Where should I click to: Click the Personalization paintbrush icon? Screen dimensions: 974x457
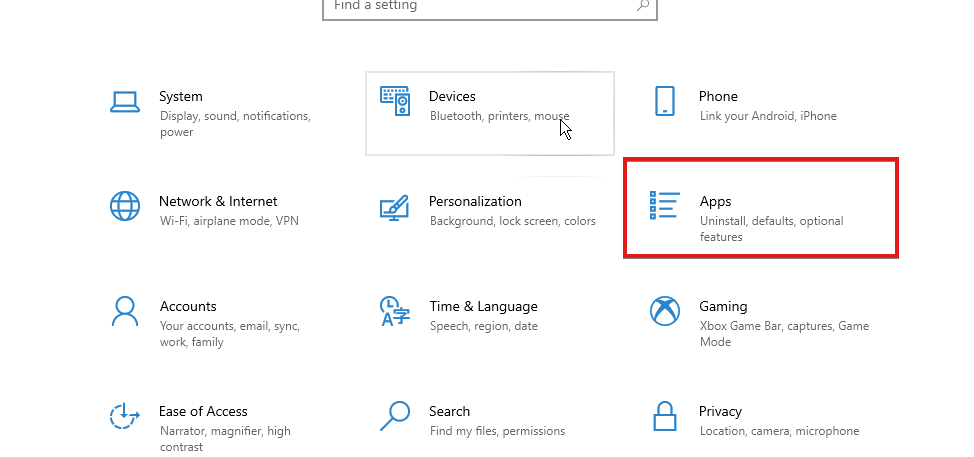pyautogui.click(x=394, y=207)
